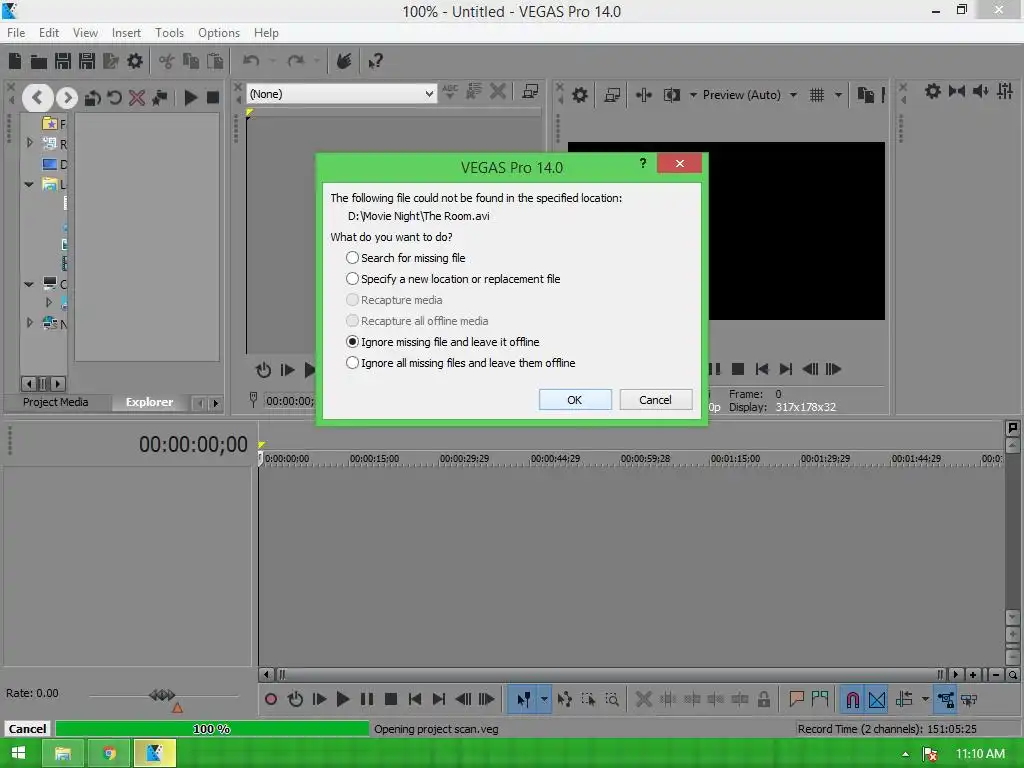1024x768 pixels.
Task: Click Pause in the timeline transport bar
Action: coord(367,699)
